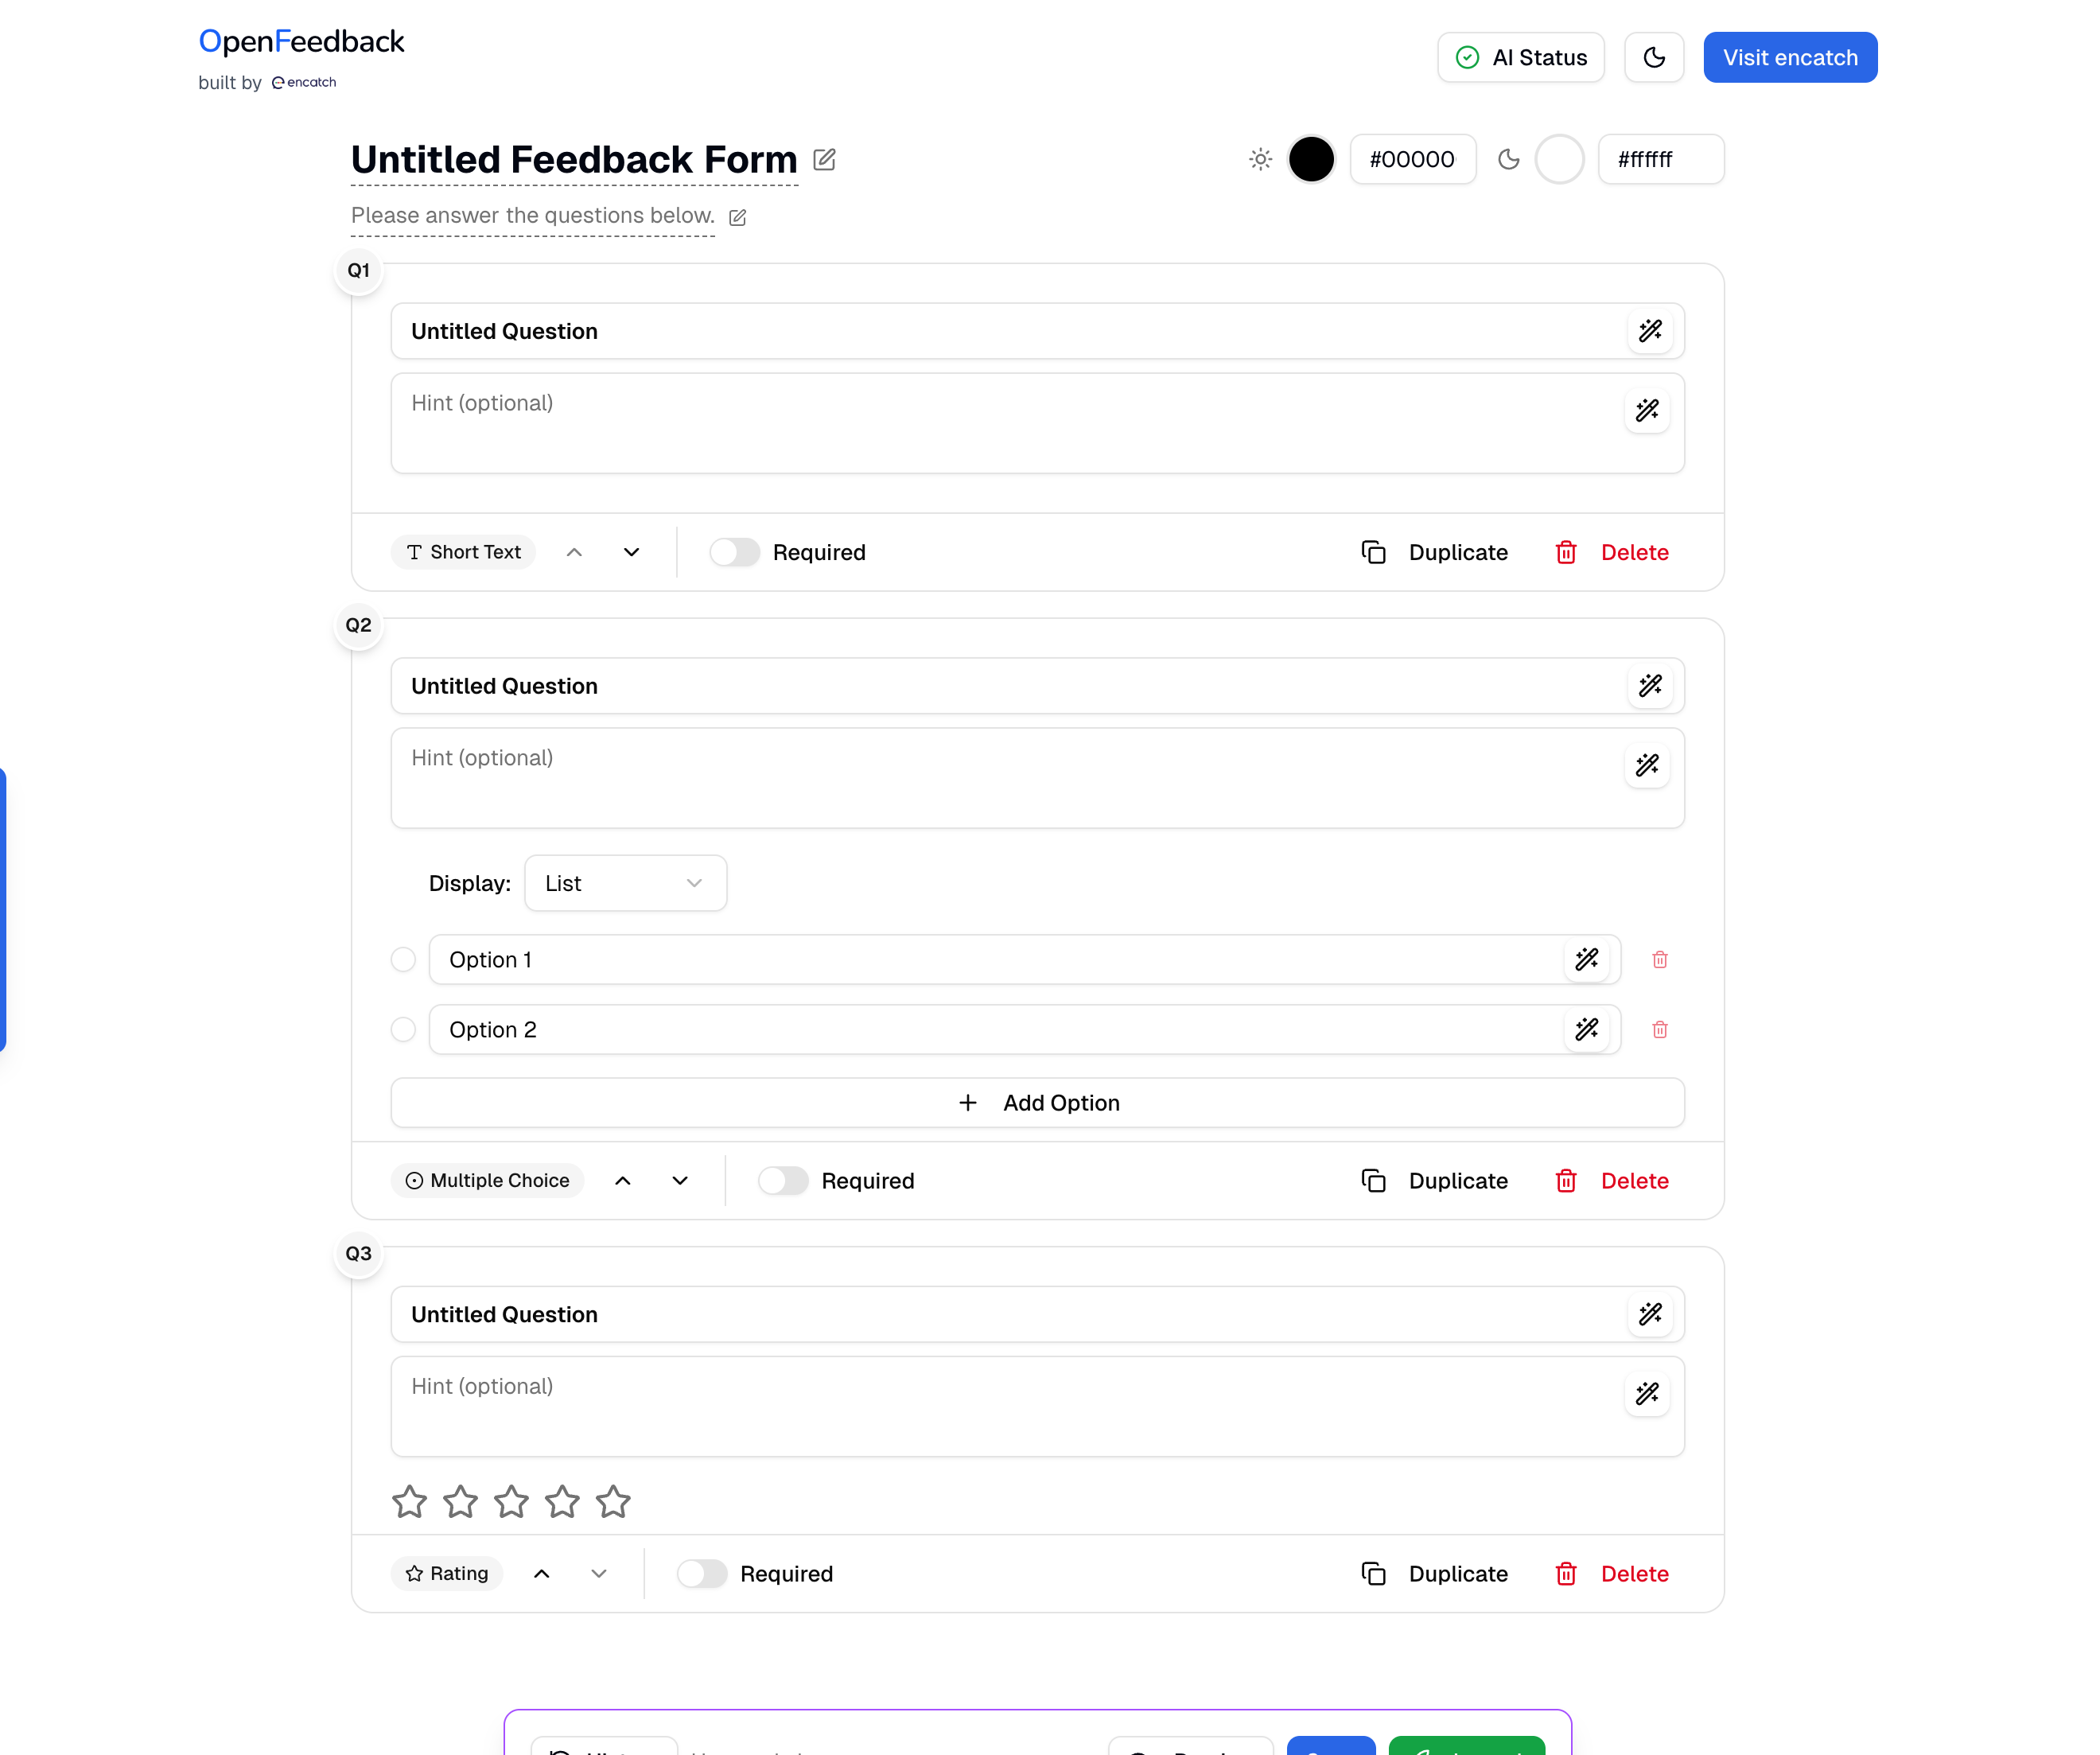Click the AI wand in Q3 hint field
2100x1755 pixels.
1646,1393
